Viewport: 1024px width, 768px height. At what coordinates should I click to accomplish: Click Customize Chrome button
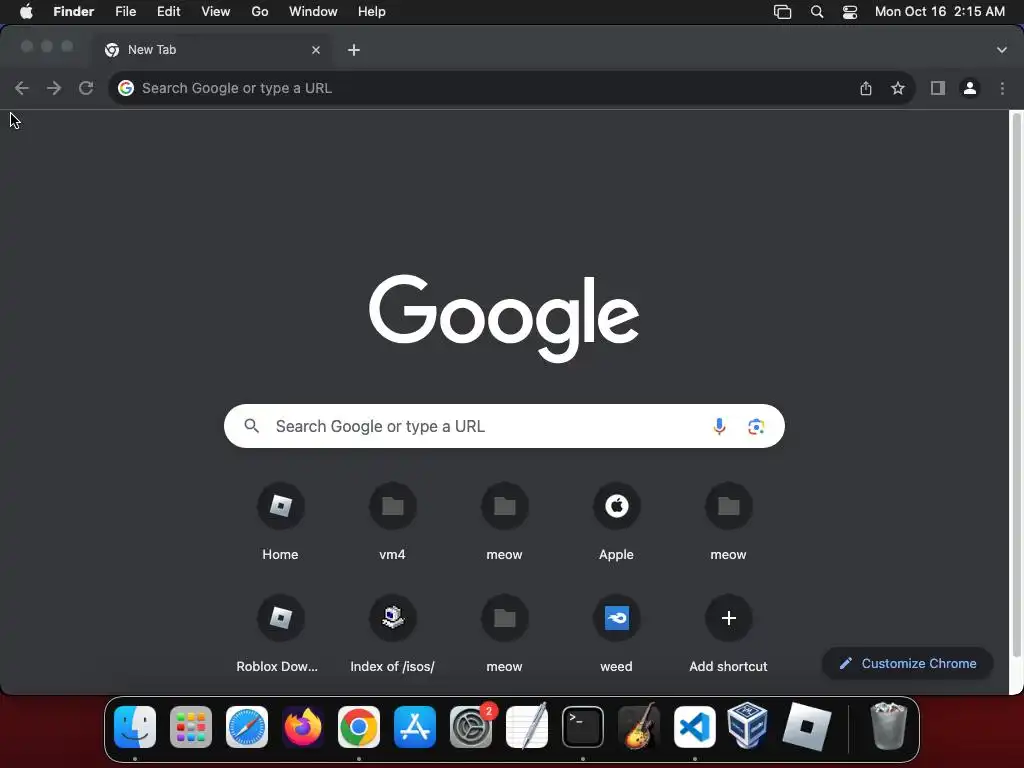click(908, 664)
